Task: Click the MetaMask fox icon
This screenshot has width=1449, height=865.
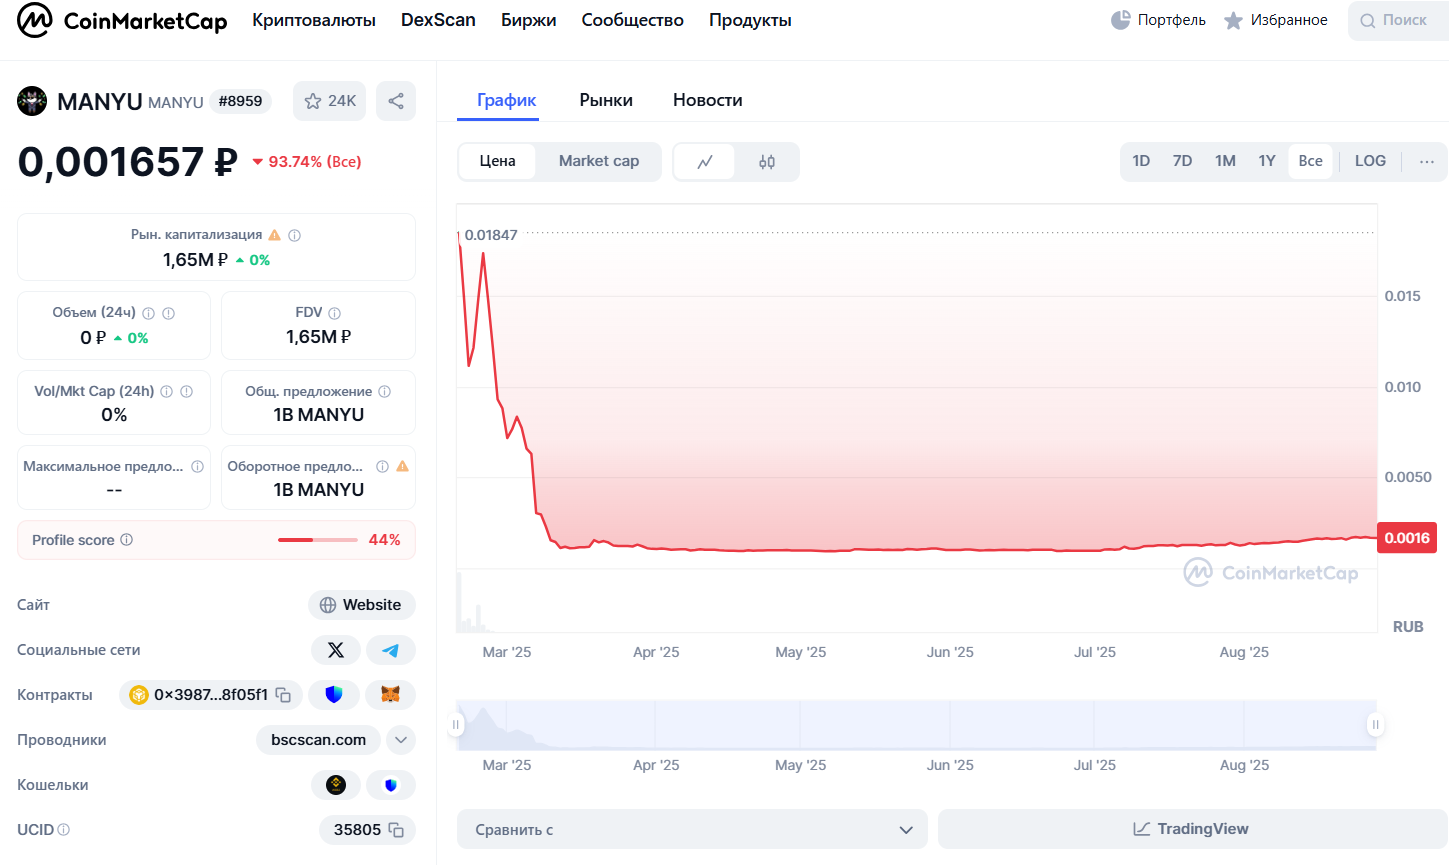Action: tap(391, 695)
